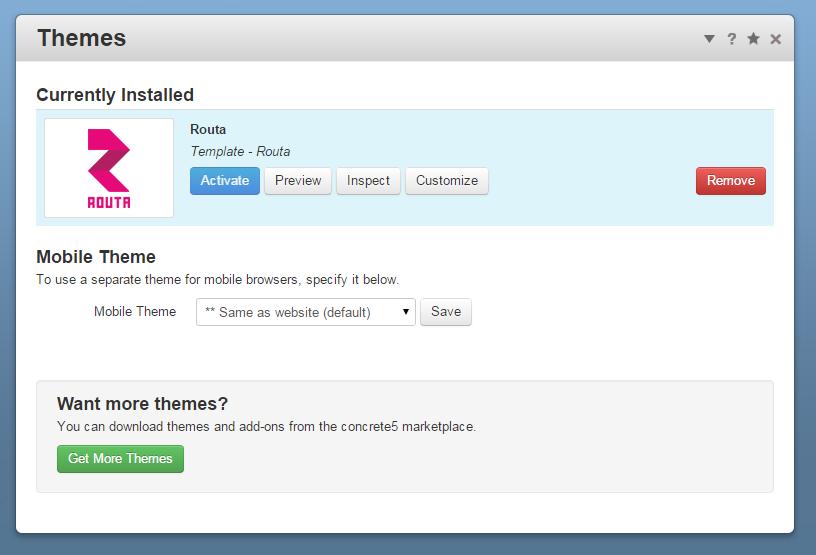816x555 pixels.
Task: Save the mobile theme setting
Action: pos(445,312)
